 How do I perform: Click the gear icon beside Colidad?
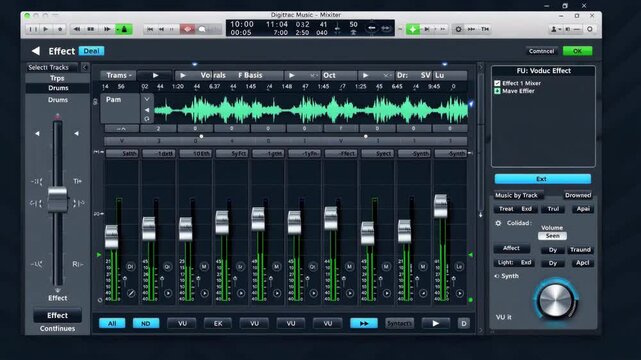(498, 223)
